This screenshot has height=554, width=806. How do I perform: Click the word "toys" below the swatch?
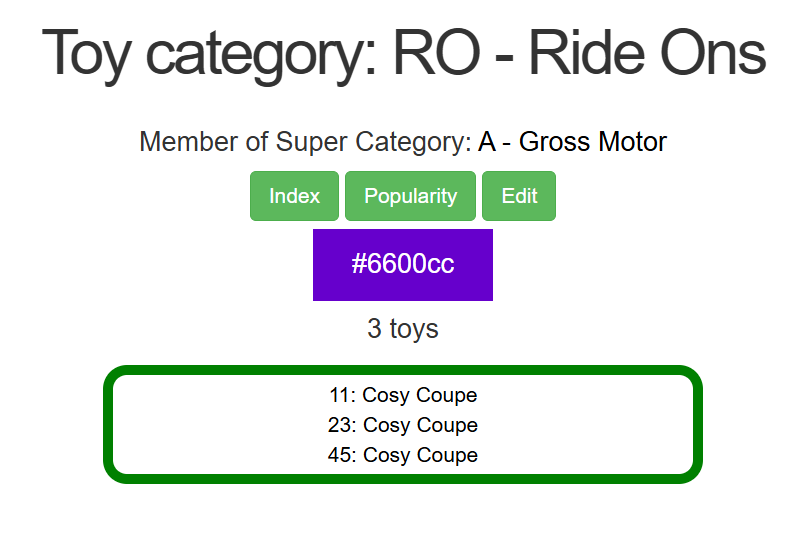[414, 328]
